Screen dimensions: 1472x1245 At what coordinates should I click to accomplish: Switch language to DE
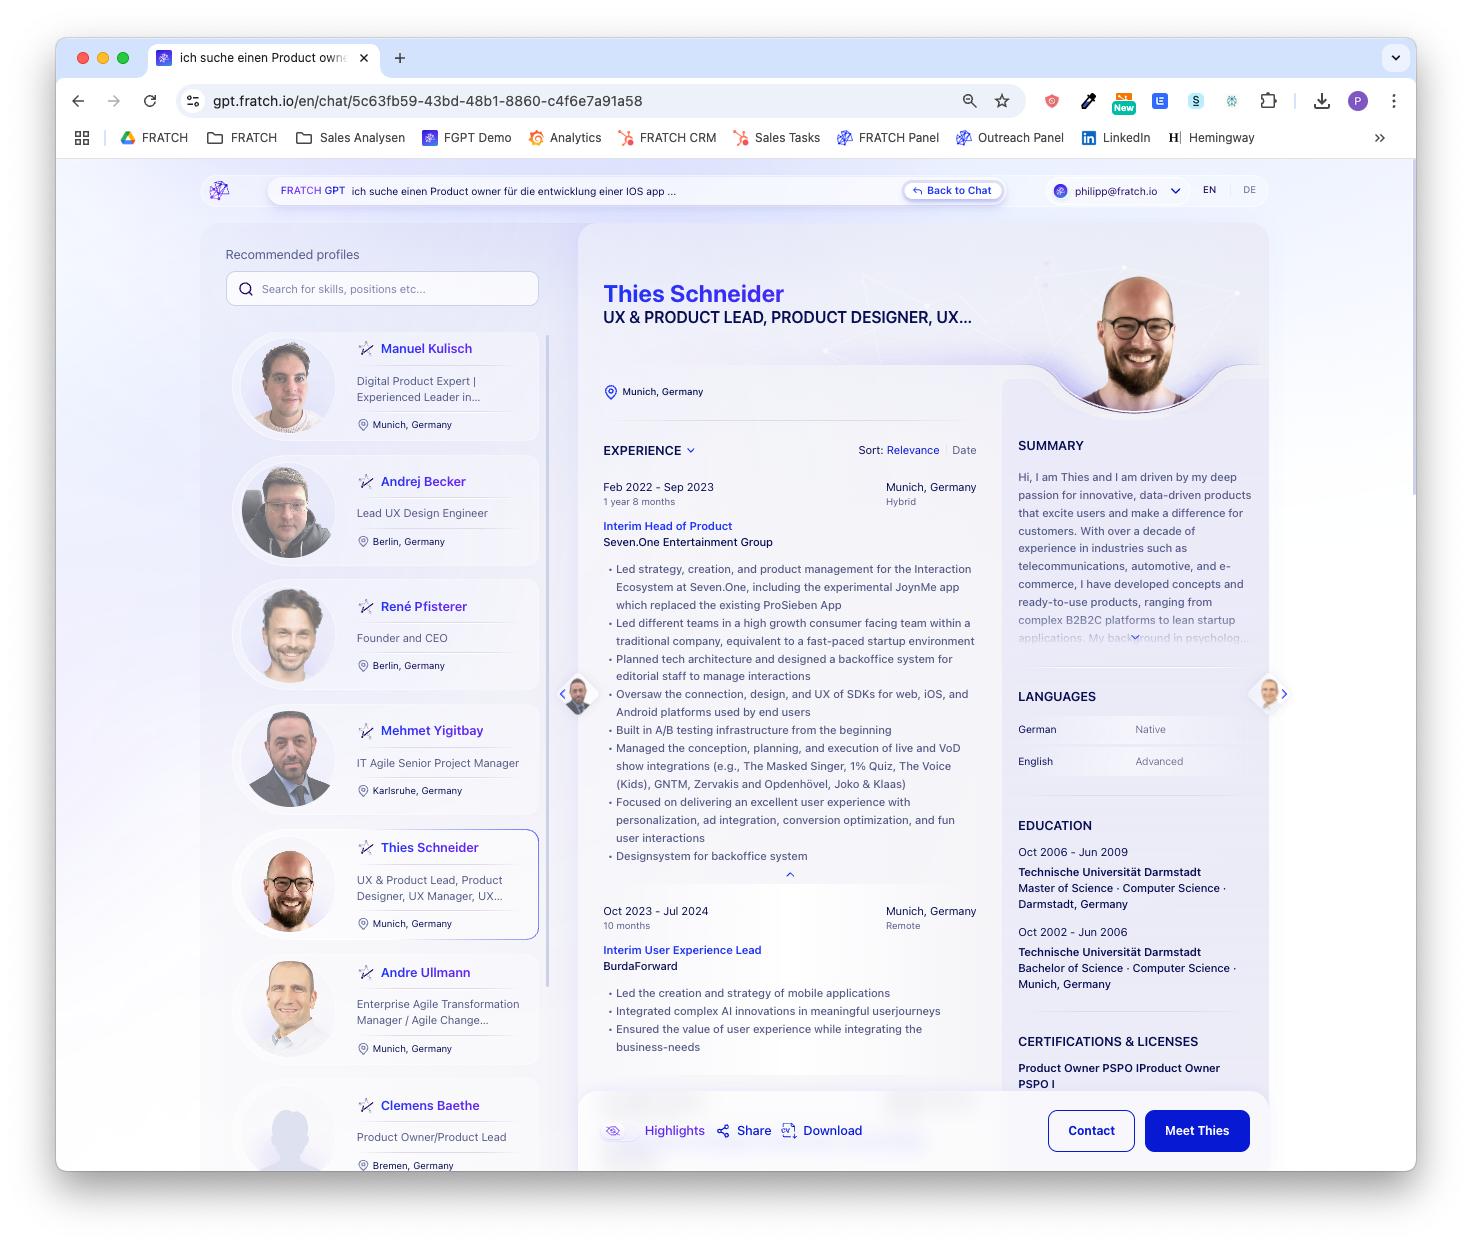coord(1249,190)
